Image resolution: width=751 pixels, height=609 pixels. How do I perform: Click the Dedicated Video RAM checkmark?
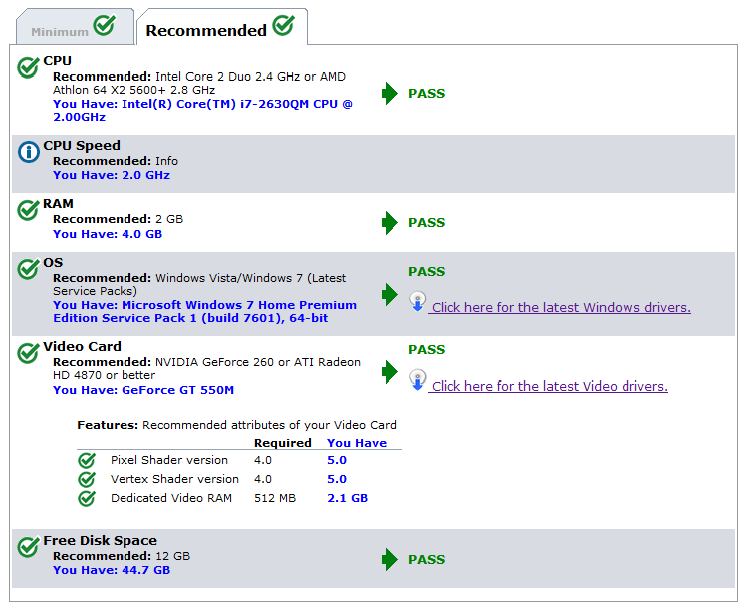click(87, 498)
